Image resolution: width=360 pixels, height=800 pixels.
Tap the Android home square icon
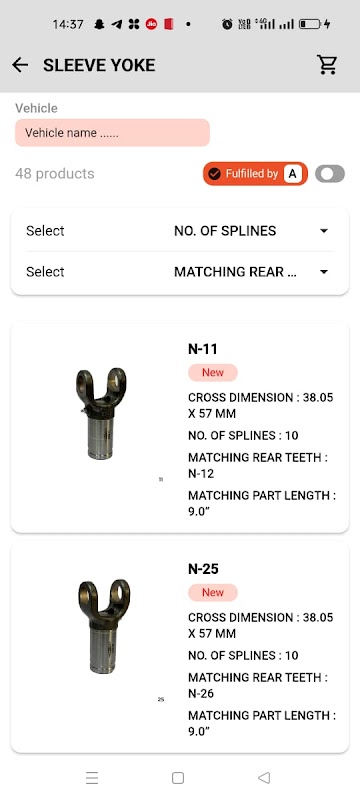tap(178, 778)
